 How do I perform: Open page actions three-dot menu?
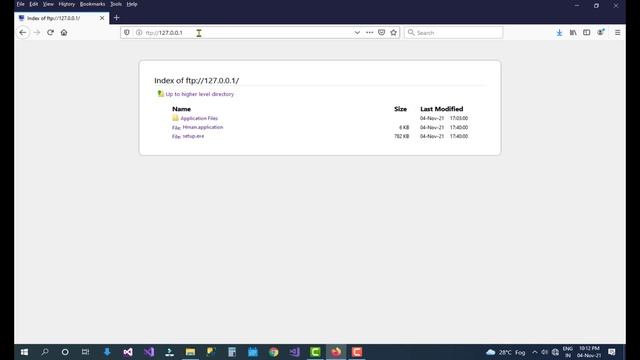[x=369, y=33]
